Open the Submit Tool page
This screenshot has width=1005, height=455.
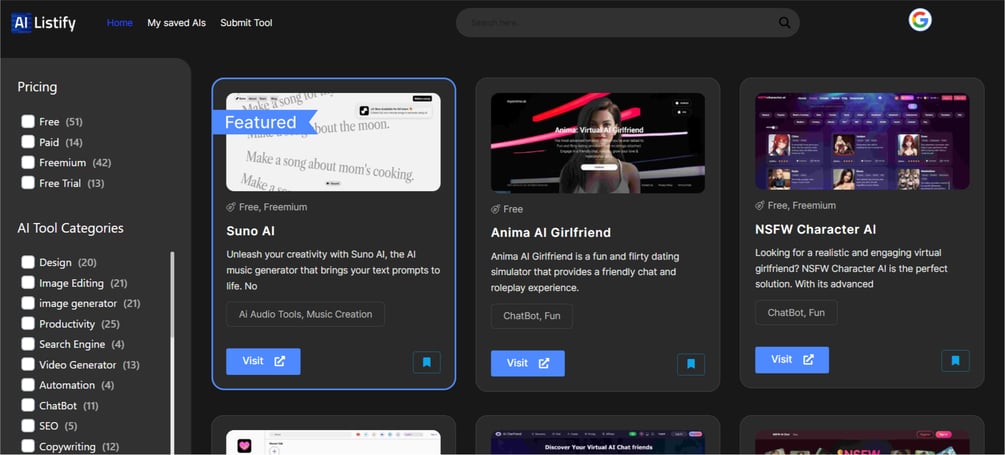coord(246,23)
